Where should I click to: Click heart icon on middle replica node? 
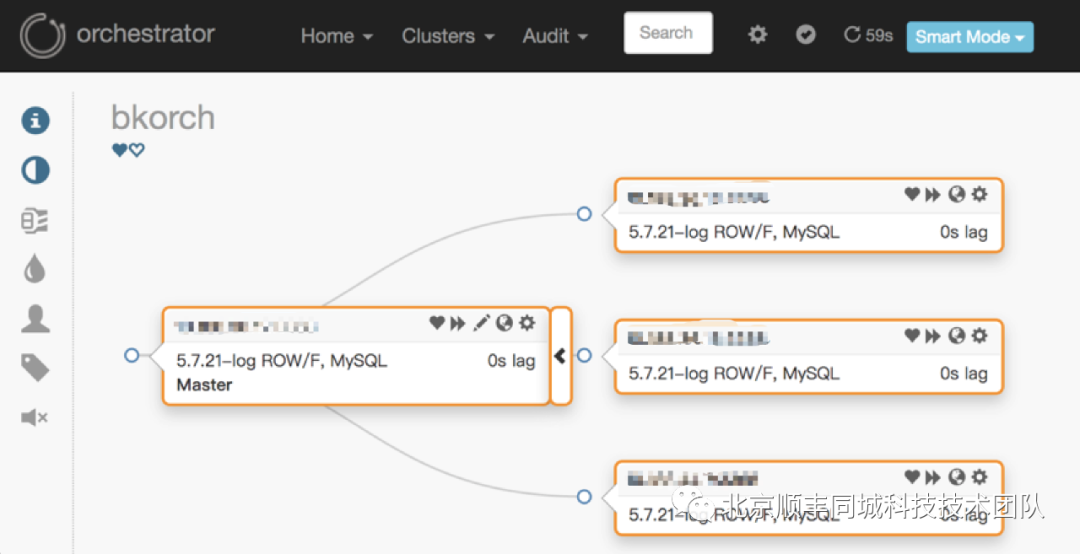tap(912, 336)
